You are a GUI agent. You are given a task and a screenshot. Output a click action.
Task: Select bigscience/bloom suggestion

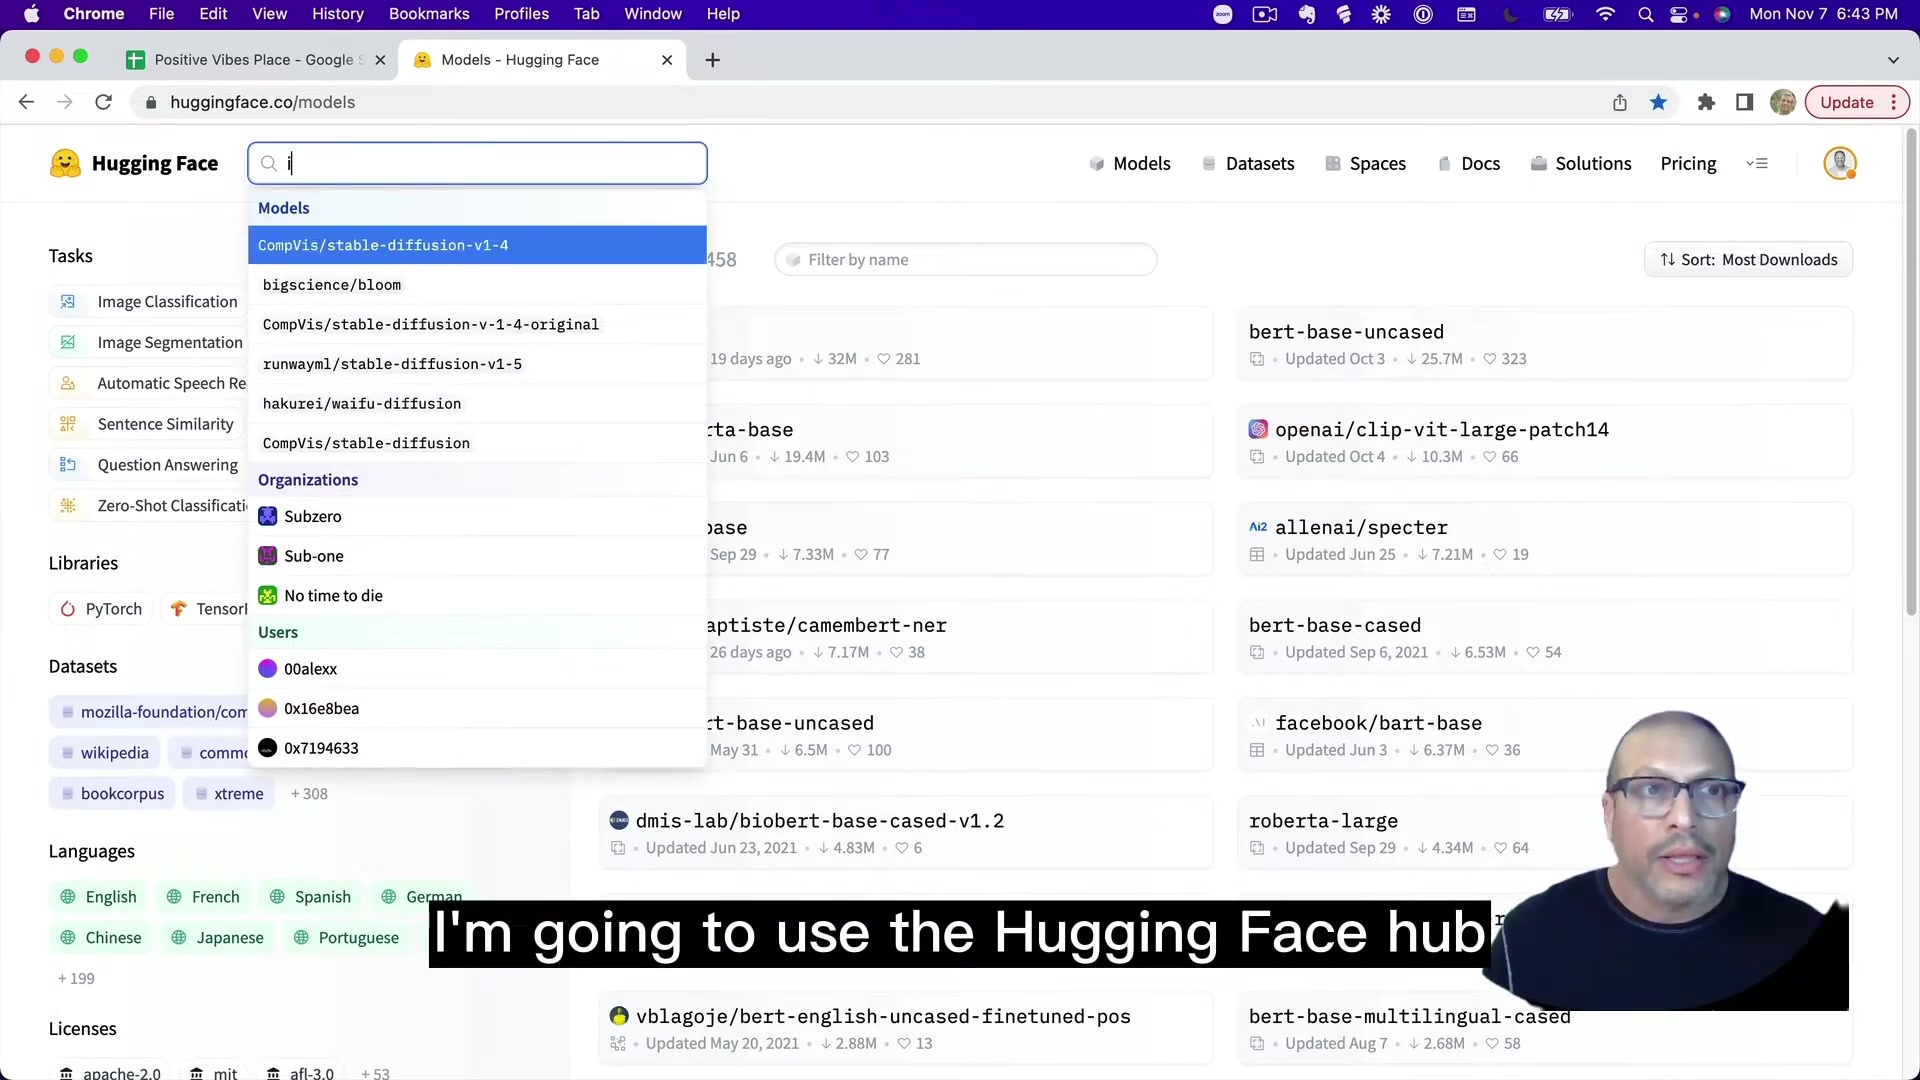coord(477,285)
